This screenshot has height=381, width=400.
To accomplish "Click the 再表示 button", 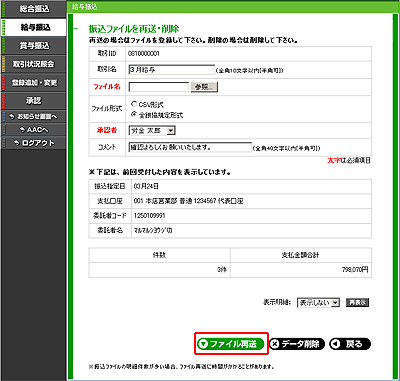I will pos(357,303).
